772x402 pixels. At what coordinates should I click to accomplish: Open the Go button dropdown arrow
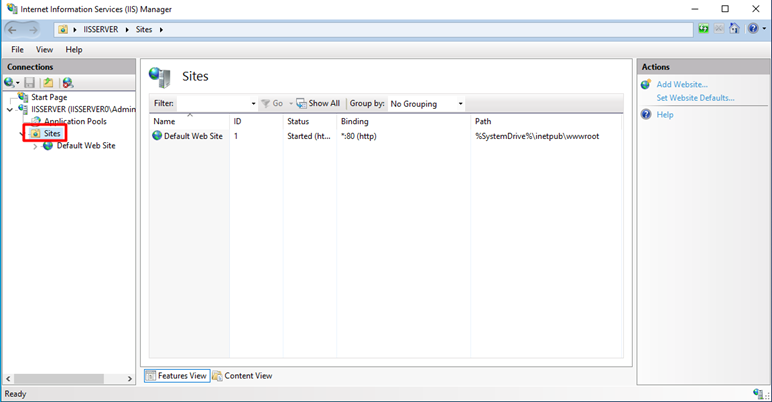[290, 103]
